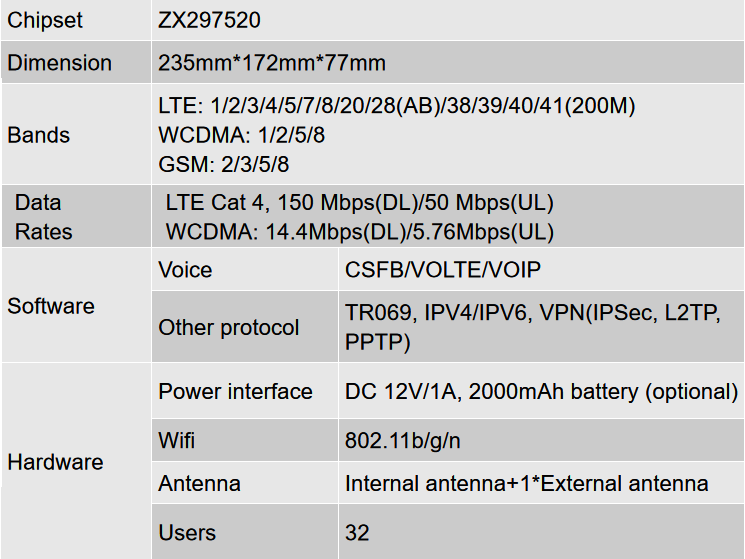Select the LTE bands list line
Image resolution: width=745 pixels, height=559 pixels.
(x=396, y=105)
